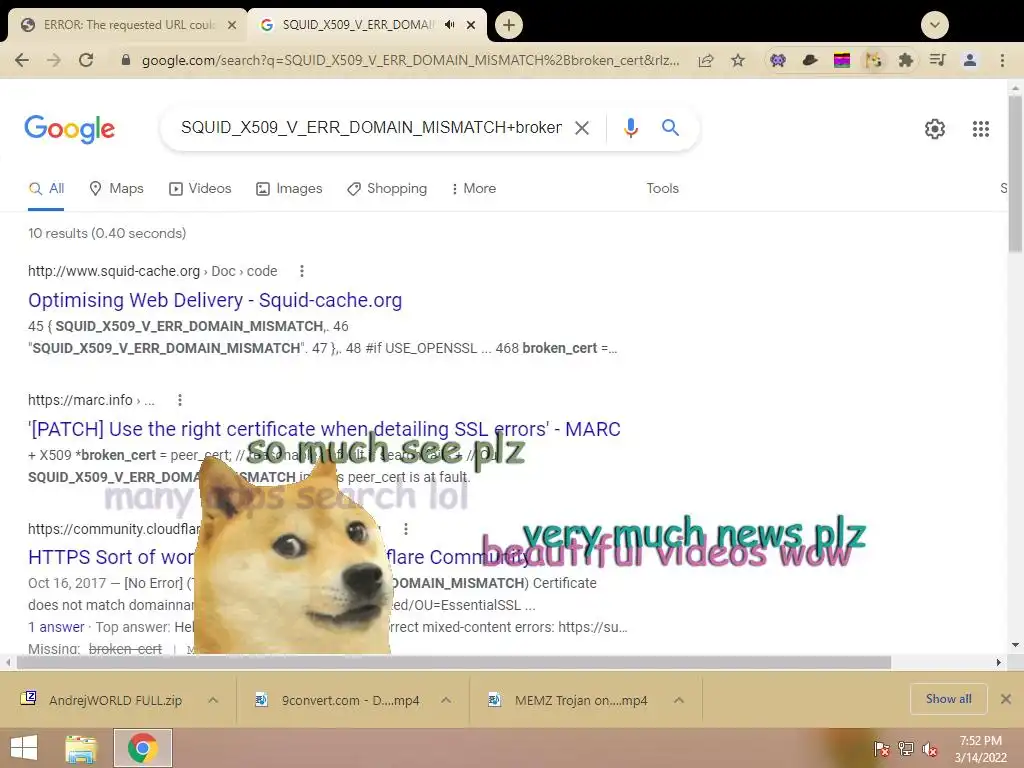Image resolution: width=1024 pixels, height=768 pixels.
Task: Start voice search with microphone
Action: tap(630, 128)
